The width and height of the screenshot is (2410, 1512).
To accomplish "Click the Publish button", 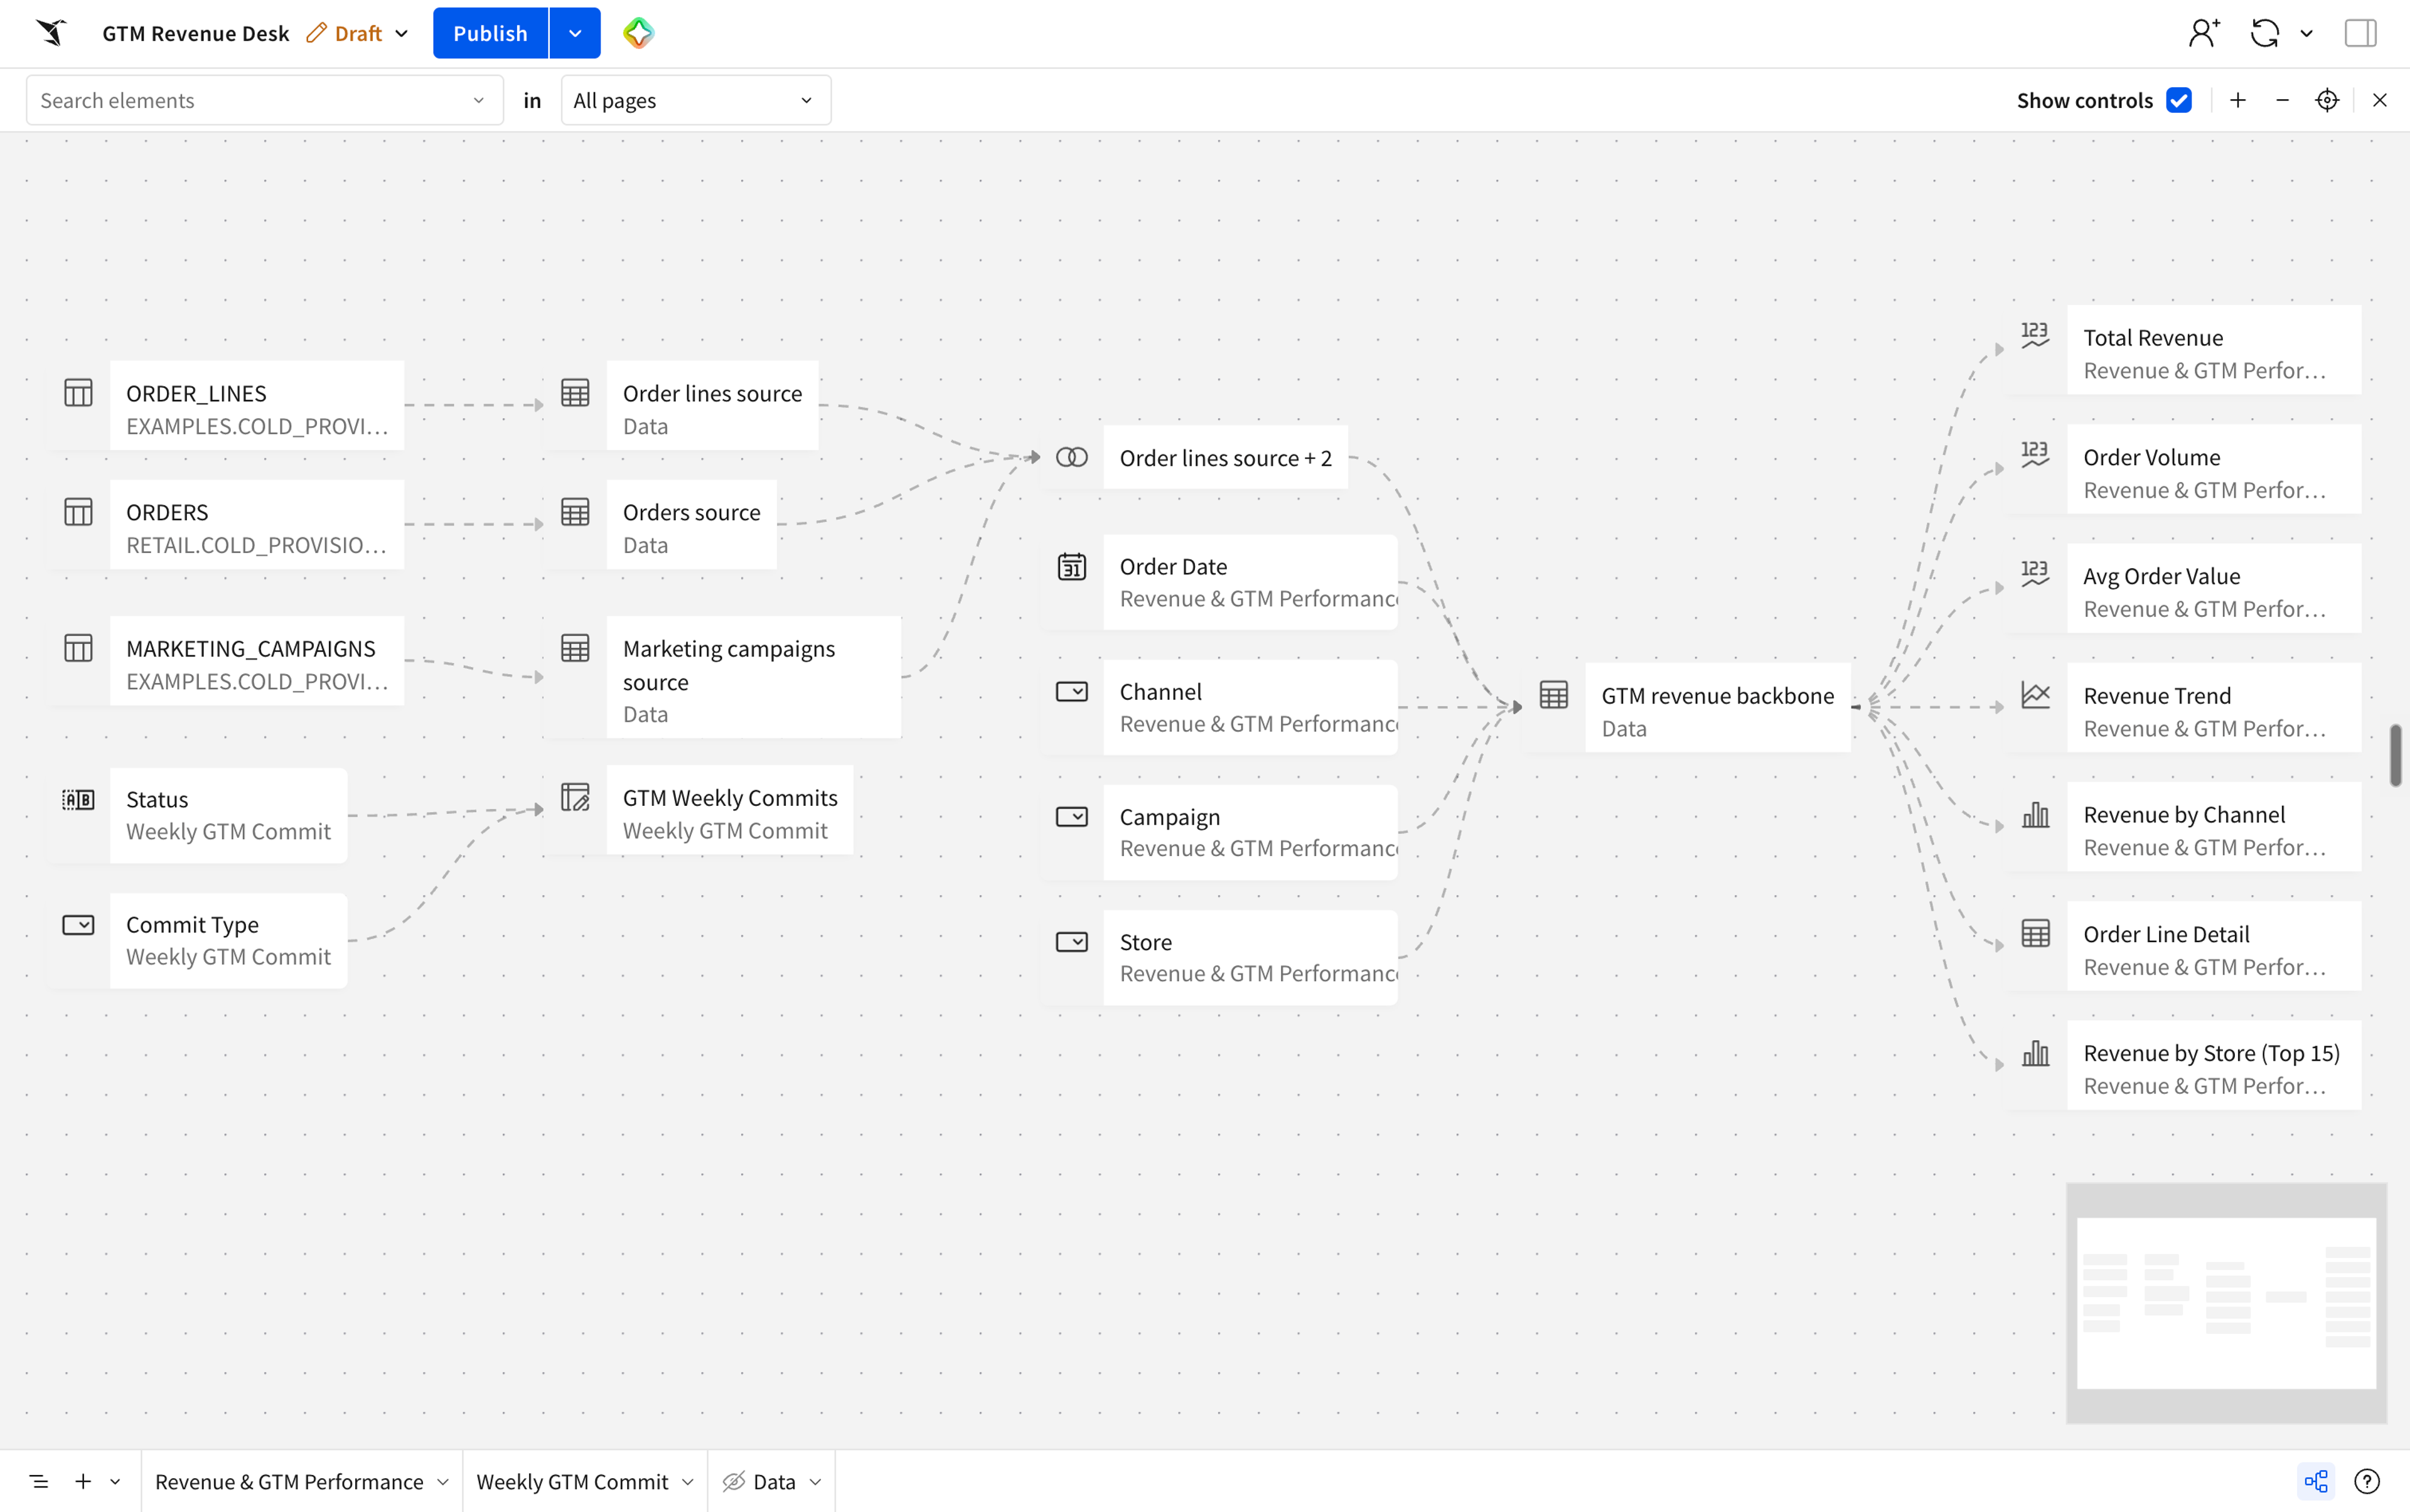I will [x=490, y=33].
